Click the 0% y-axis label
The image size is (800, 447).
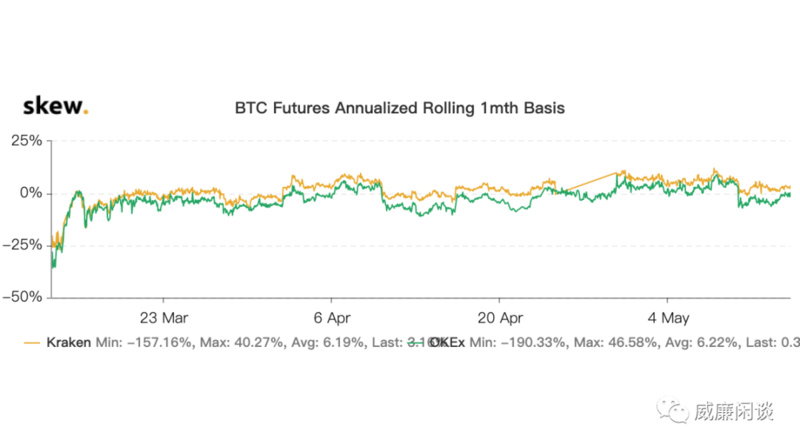pyautogui.click(x=29, y=193)
